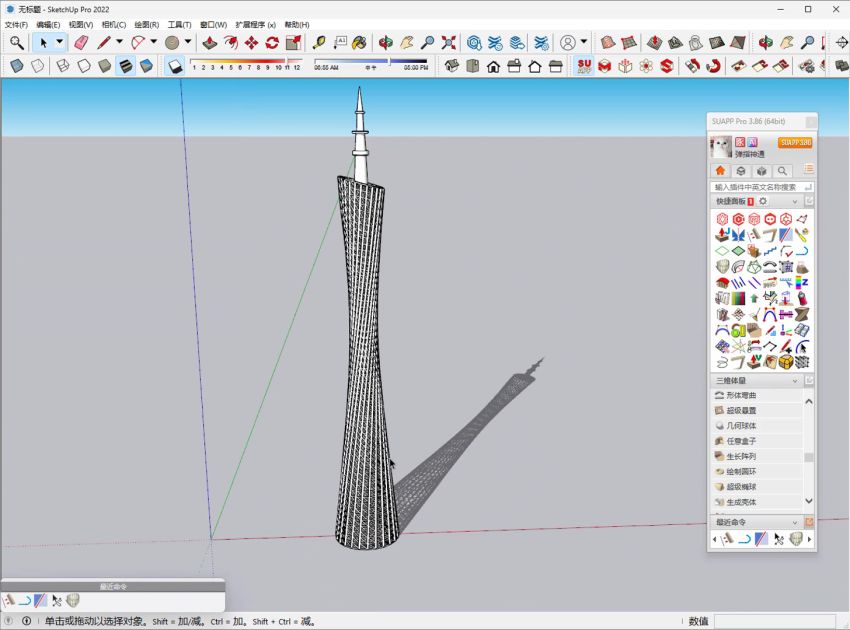Viewport: 850px width, 630px height.
Task: Select the Move tool
Action: click(x=251, y=42)
